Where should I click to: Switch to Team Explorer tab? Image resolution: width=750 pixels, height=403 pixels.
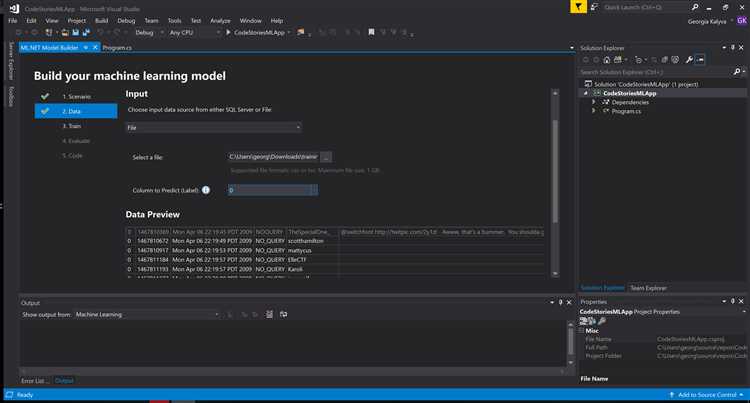[648, 288]
